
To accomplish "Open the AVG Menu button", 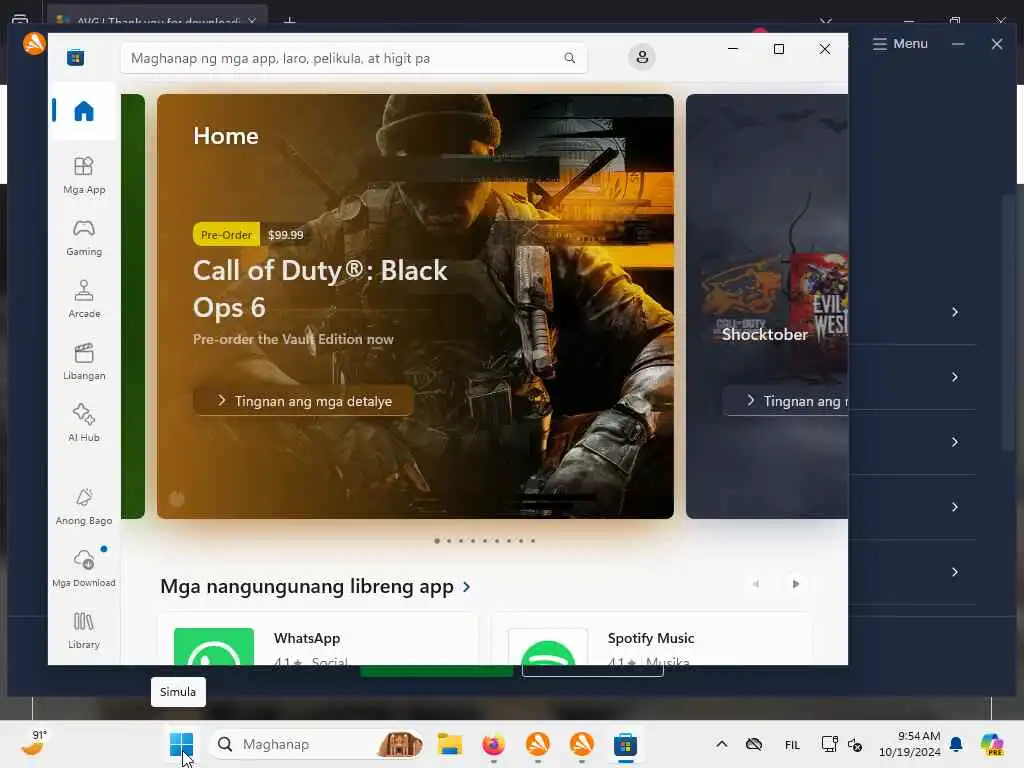I will [x=900, y=44].
